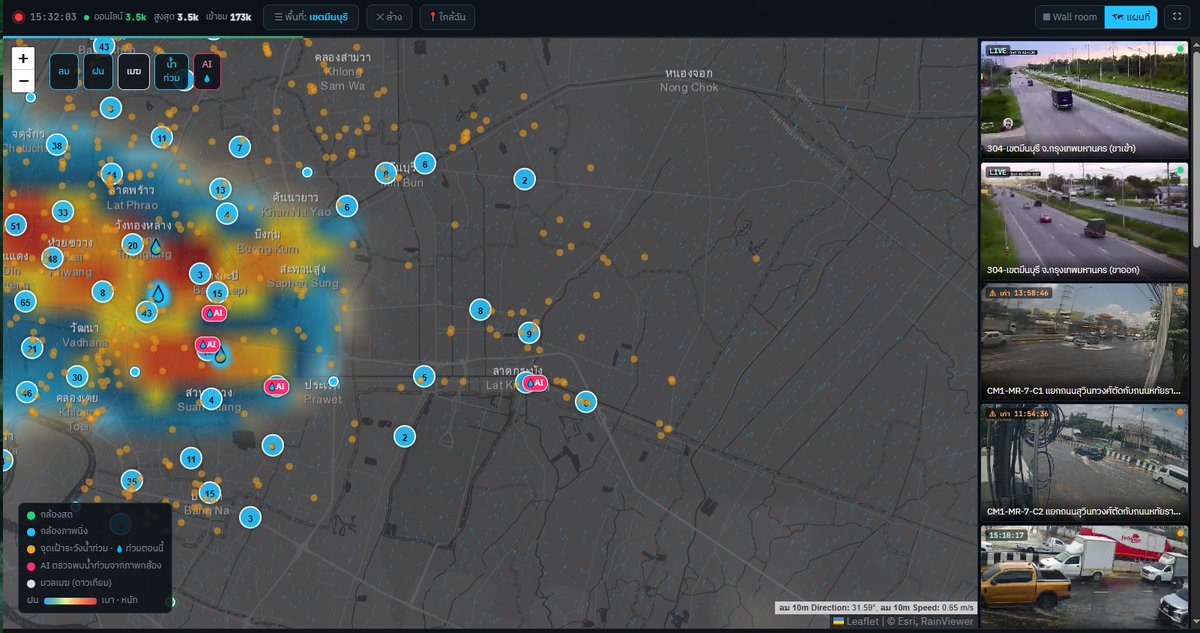Click the red recording indicator

point(18,17)
